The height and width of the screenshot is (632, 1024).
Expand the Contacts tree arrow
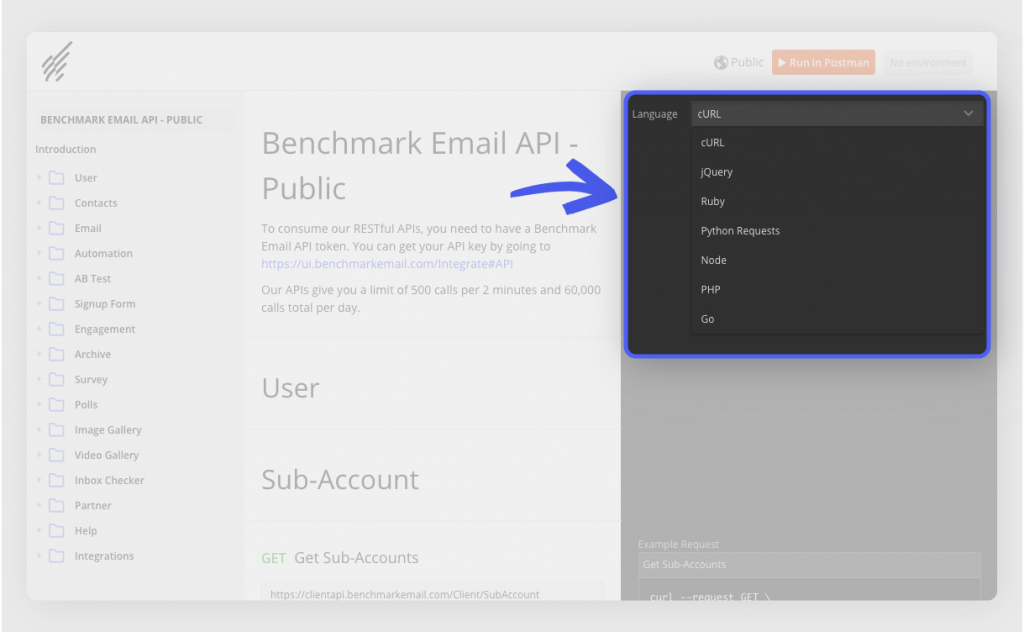point(39,202)
